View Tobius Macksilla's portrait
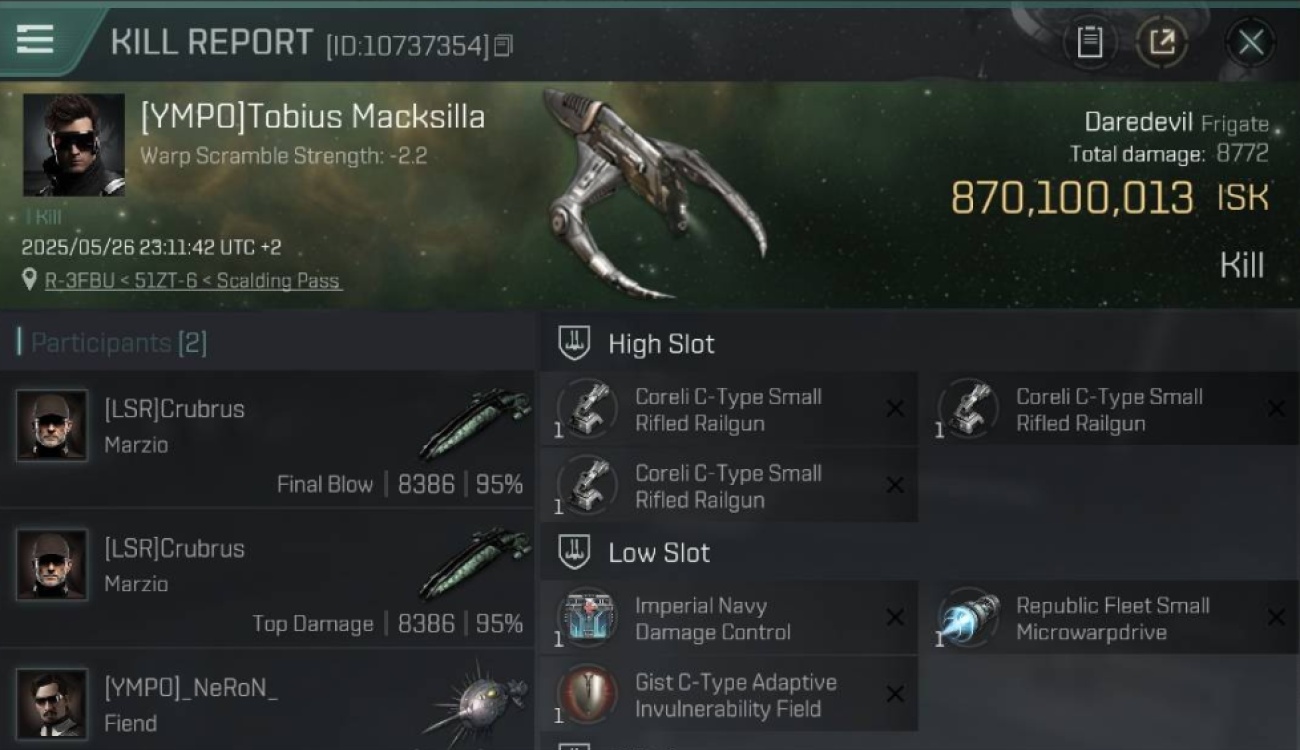 [x=74, y=145]
